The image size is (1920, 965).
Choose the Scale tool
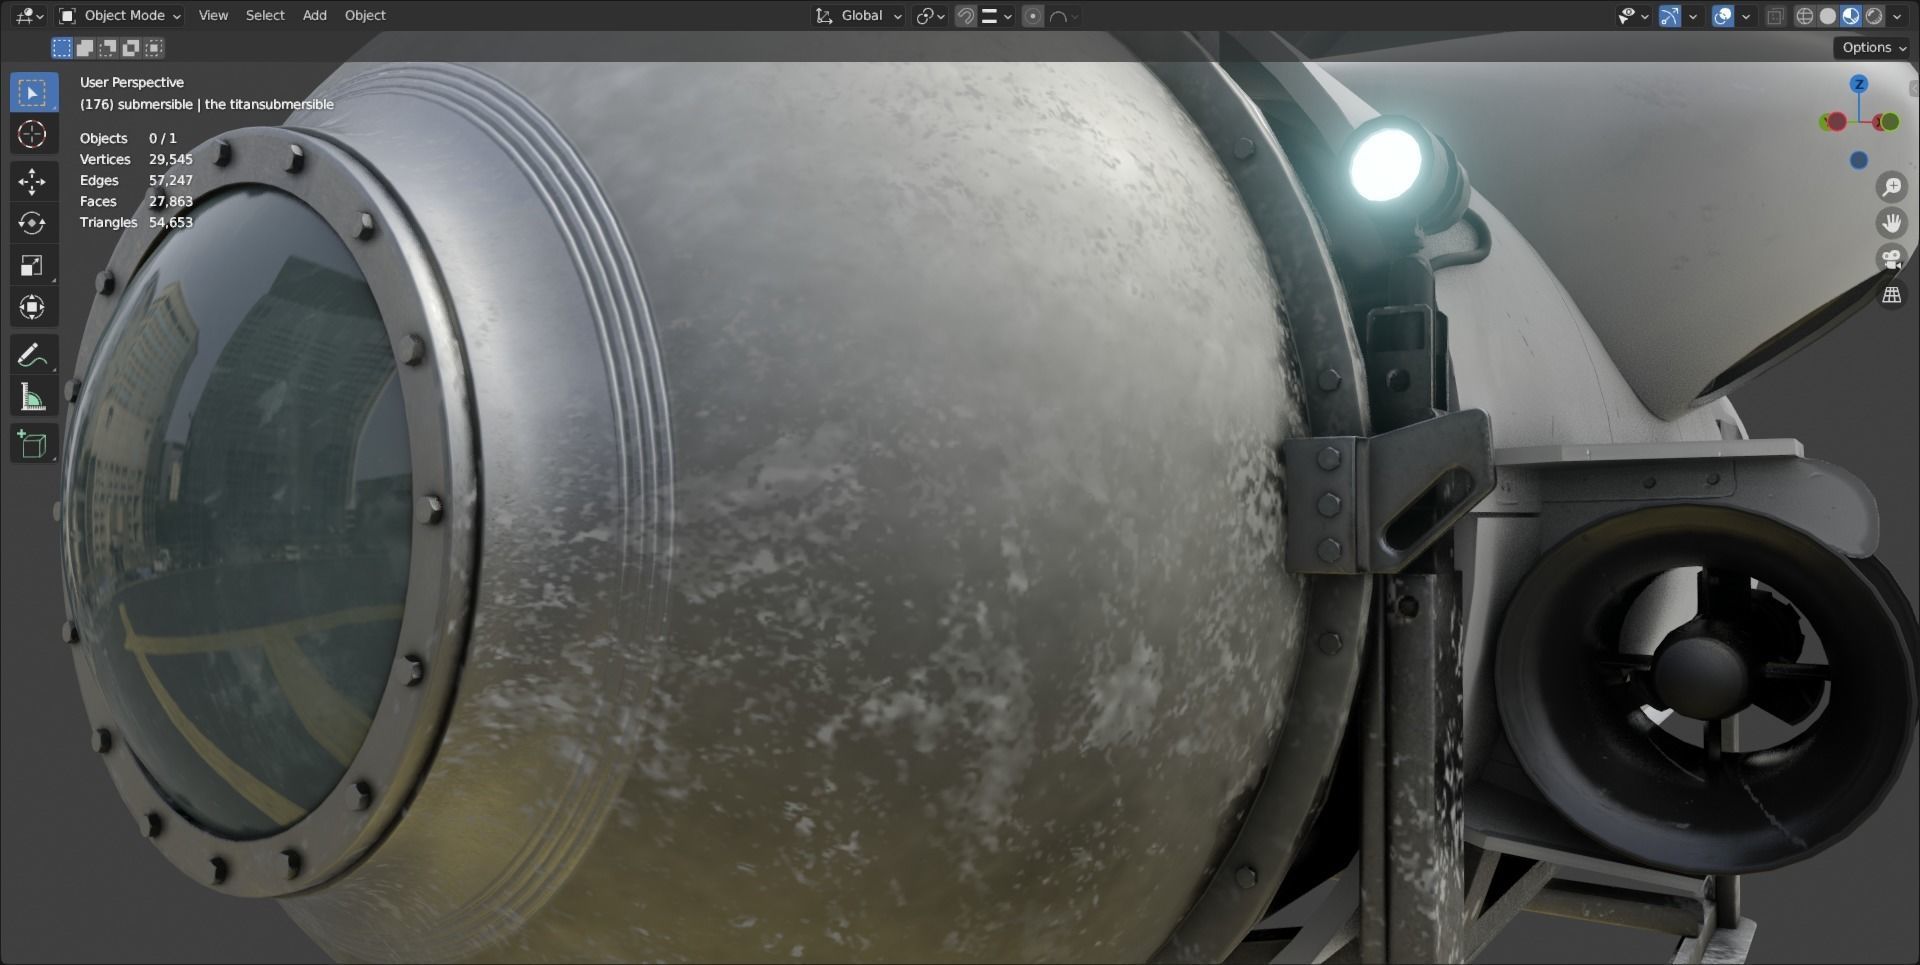tap(33, 265)
